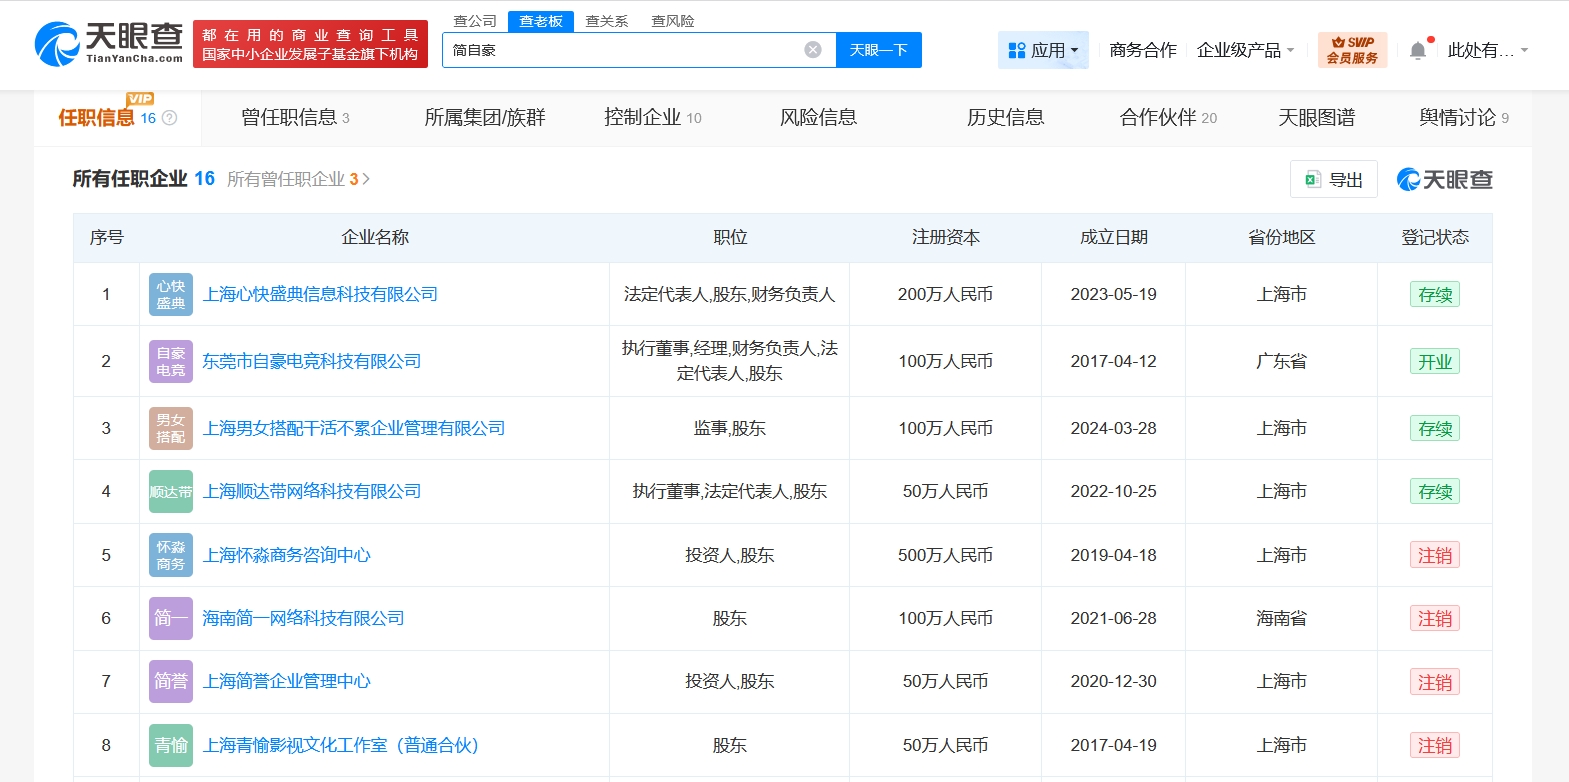Export the list with 导出 button
The width and height of the screenshot is (1569, 782).
pos(1334,180)
